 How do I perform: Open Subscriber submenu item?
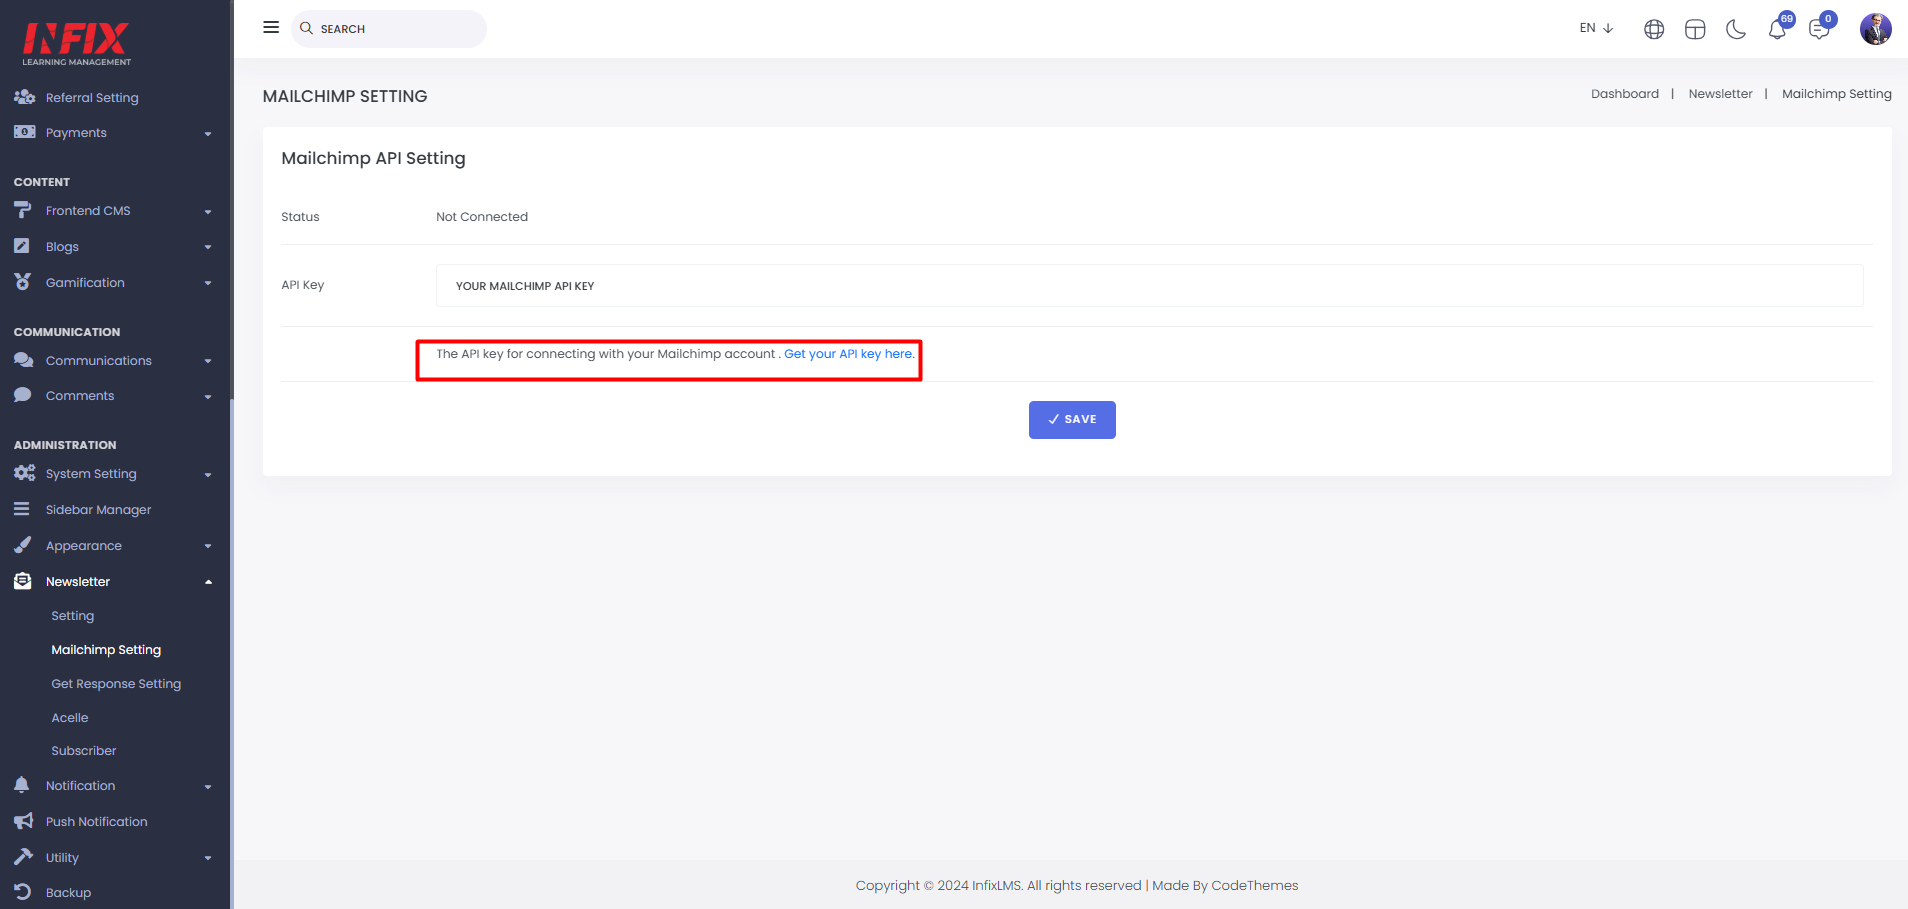(x=84, y=751)
